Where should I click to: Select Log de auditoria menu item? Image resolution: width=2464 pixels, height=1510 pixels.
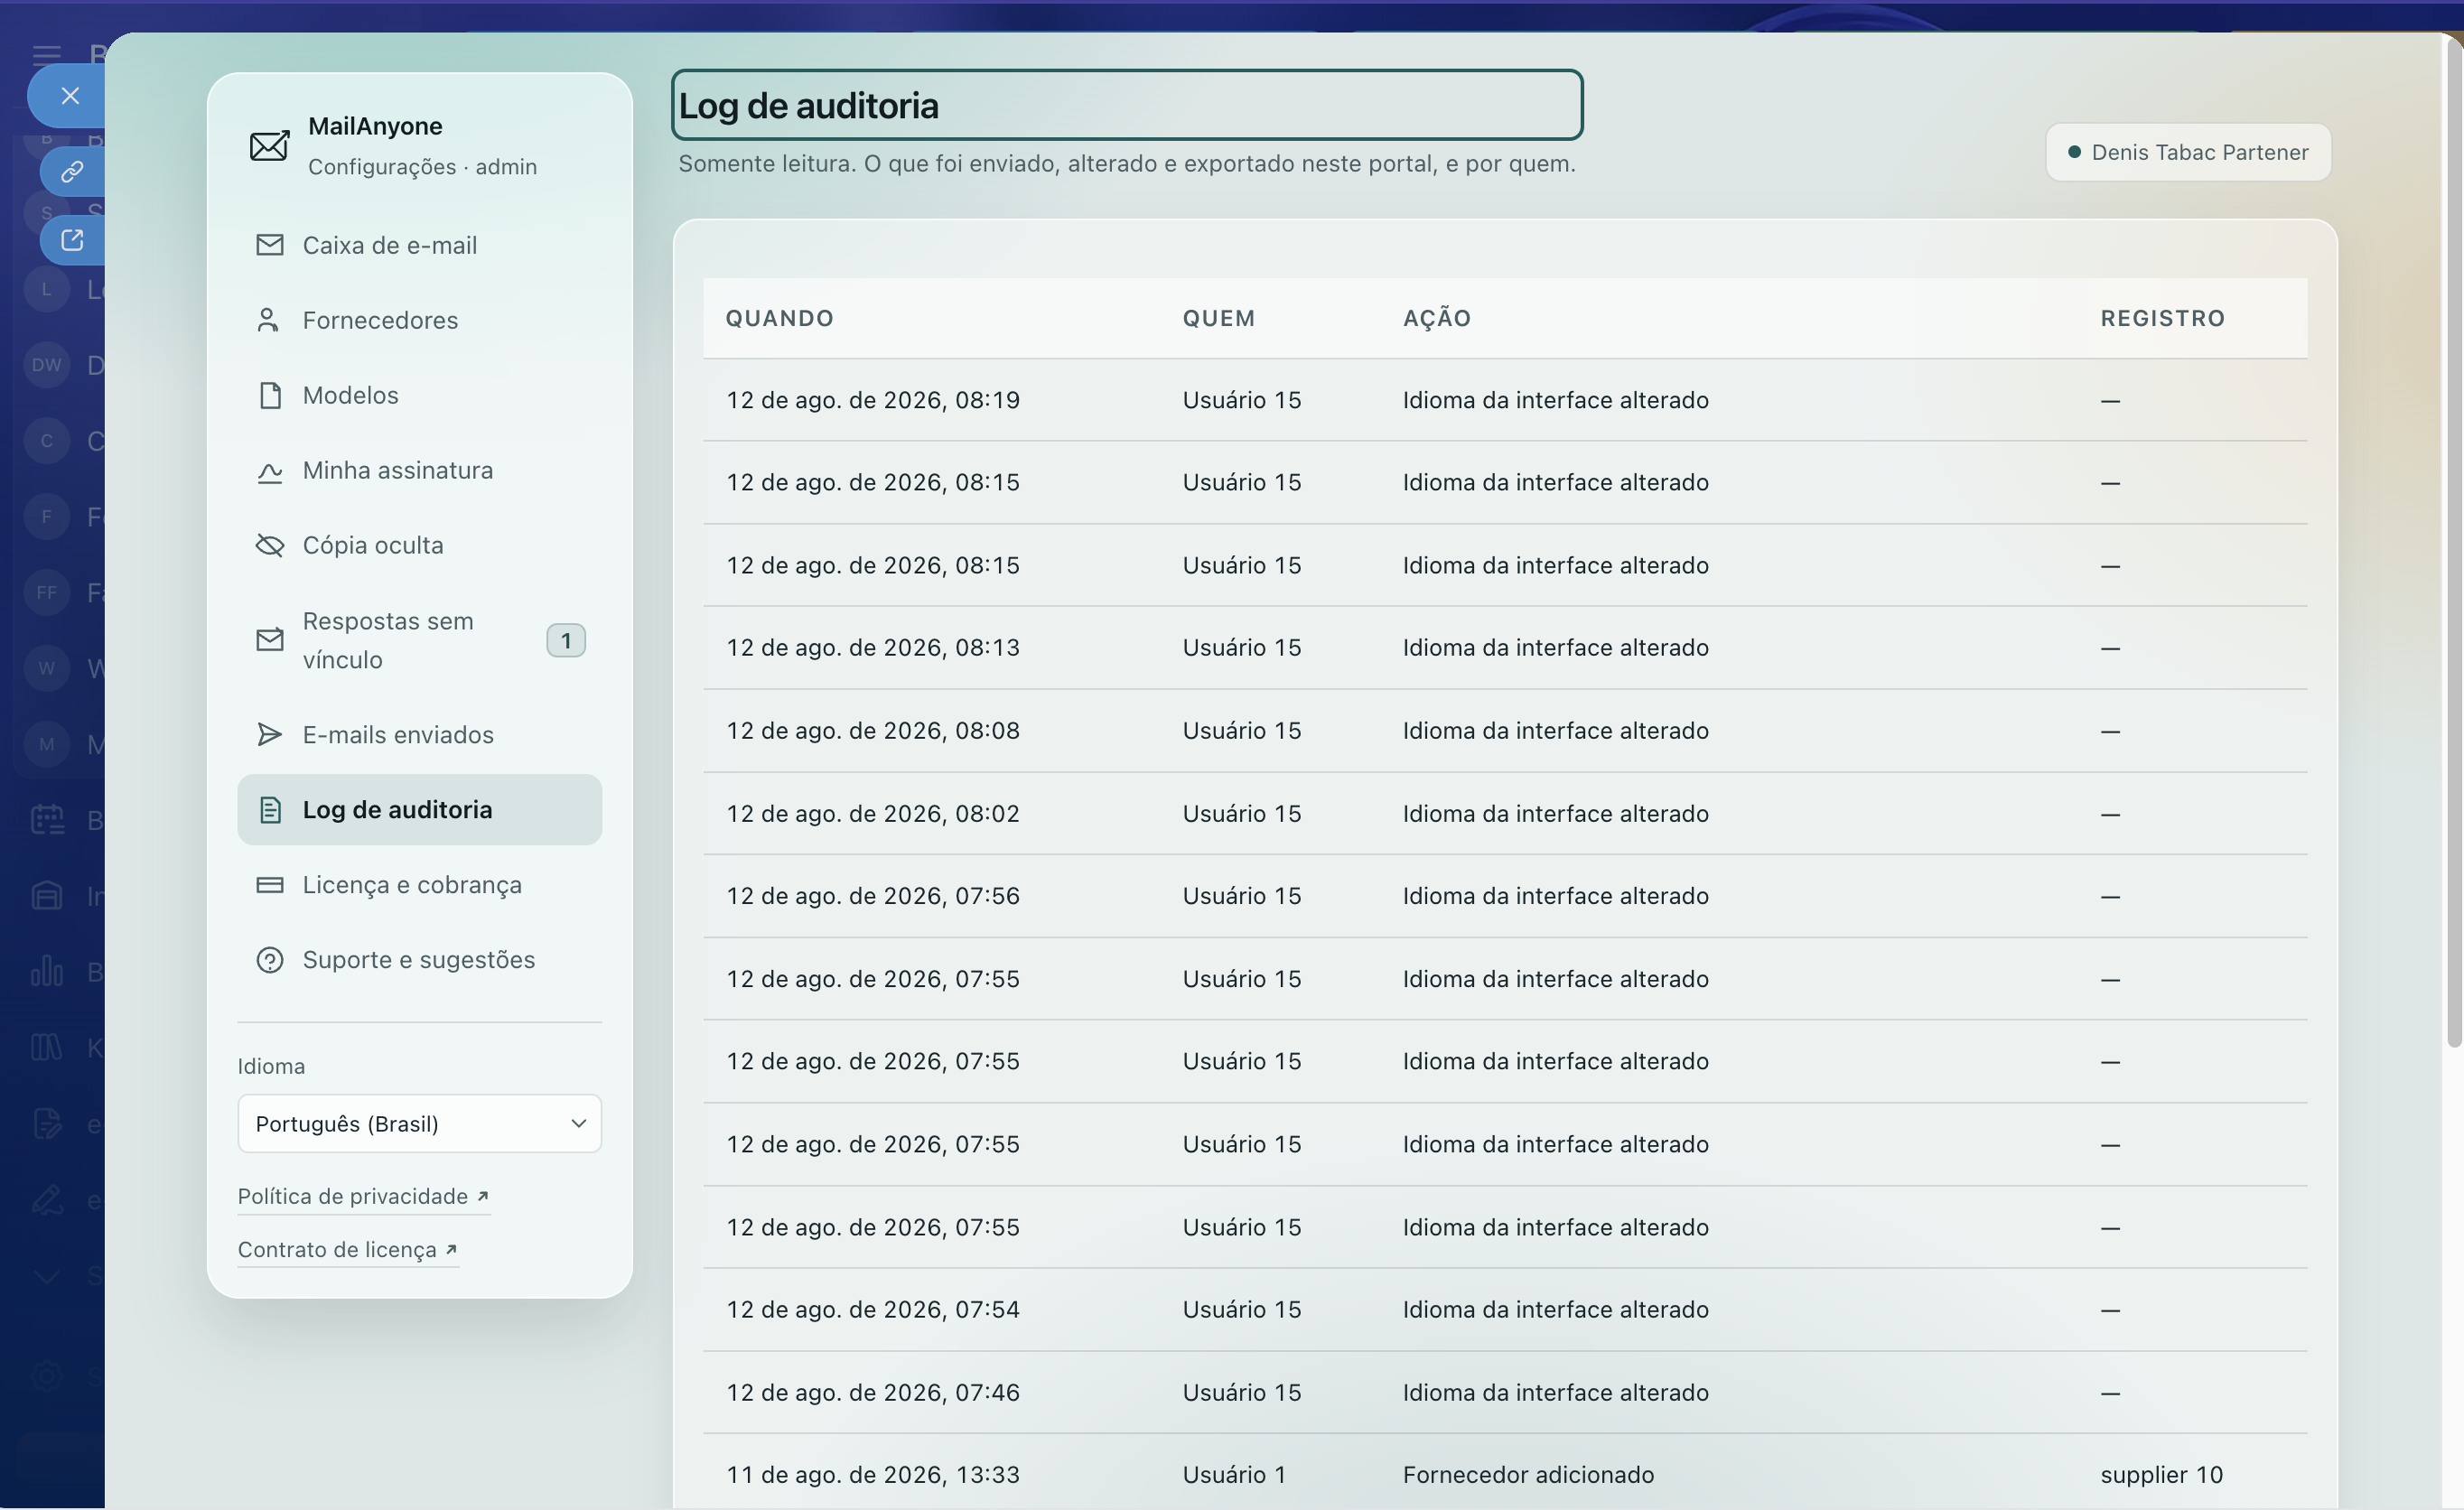click(x=419, y=810)
